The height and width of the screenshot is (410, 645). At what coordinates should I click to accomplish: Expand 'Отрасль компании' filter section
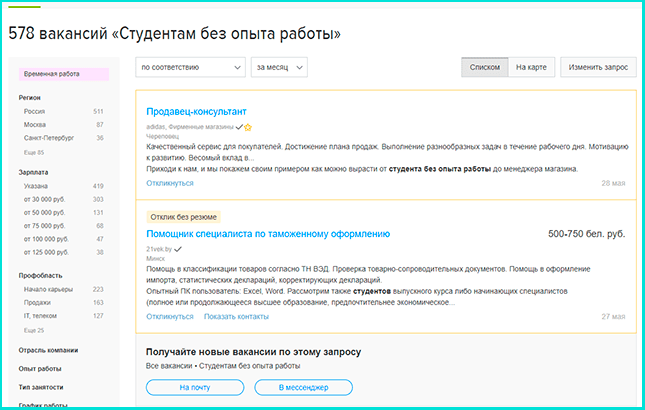pyautogui.click(x=48, y=350)
